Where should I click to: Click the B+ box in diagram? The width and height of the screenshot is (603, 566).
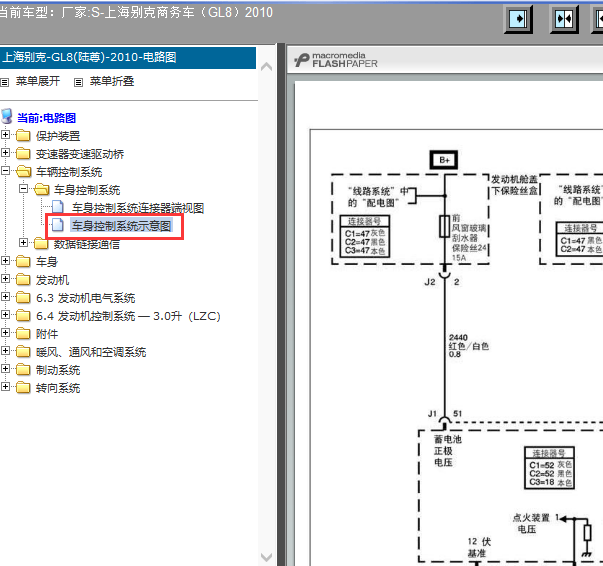(444, 160)
